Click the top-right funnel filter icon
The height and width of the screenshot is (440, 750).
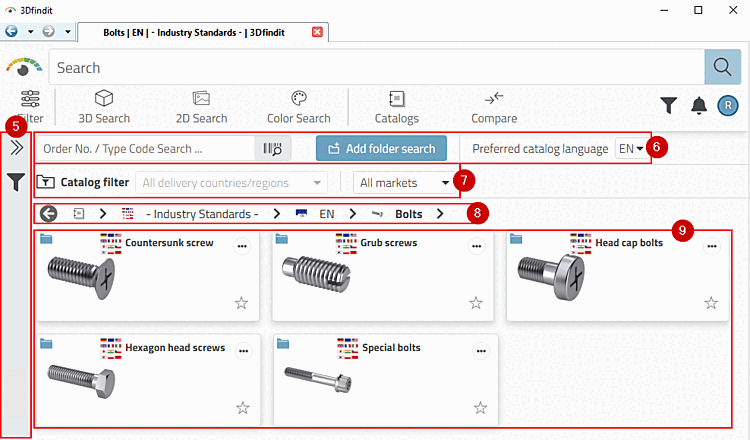(x=669, y=105)
